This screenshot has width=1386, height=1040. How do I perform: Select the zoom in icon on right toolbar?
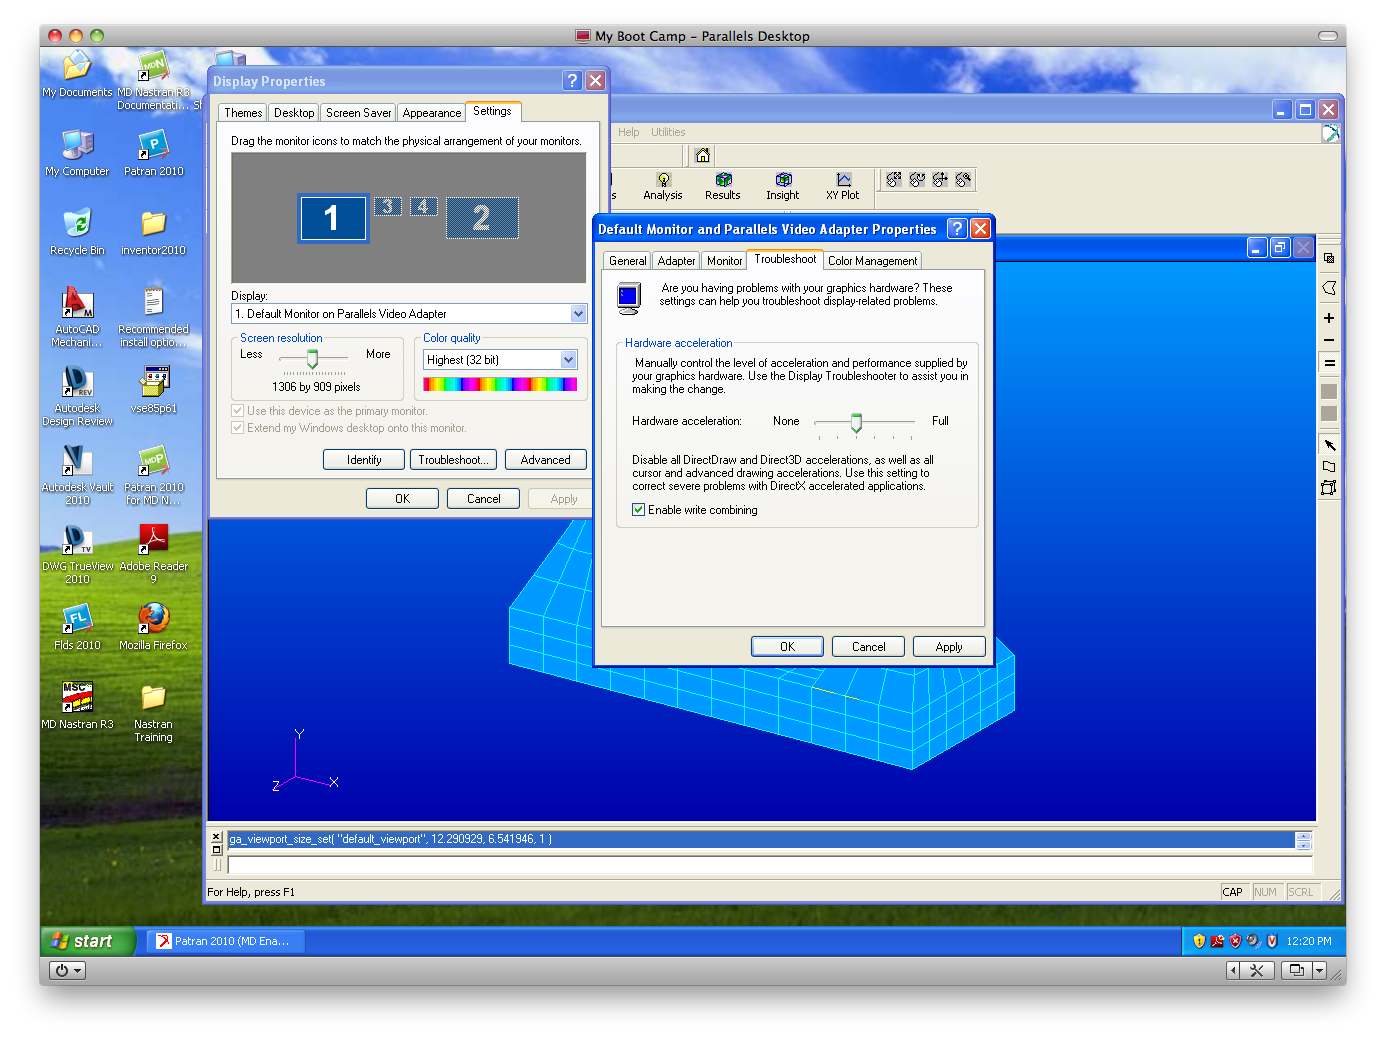(x=1330, y=318)
